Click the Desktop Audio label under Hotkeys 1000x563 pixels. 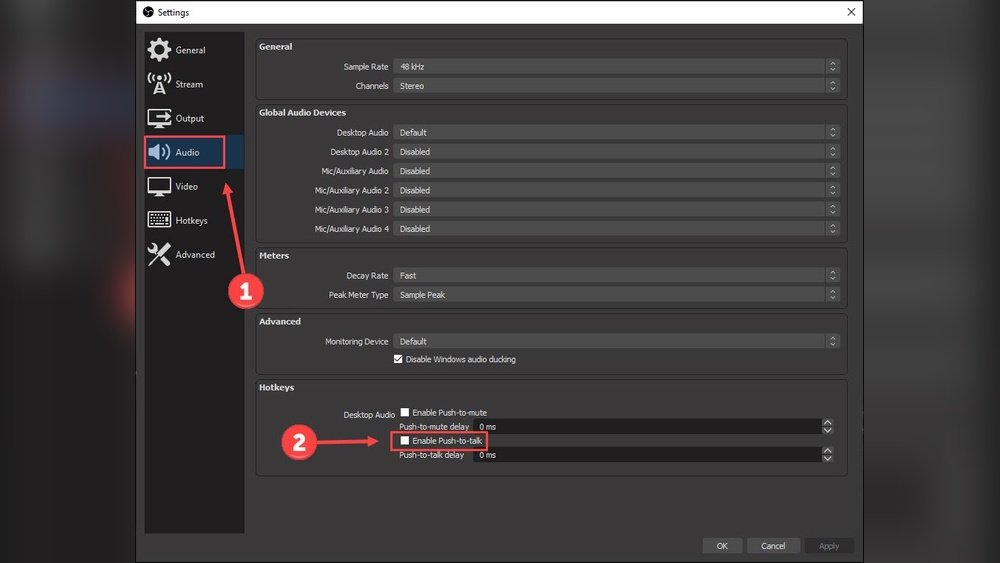tap(369, 414)
